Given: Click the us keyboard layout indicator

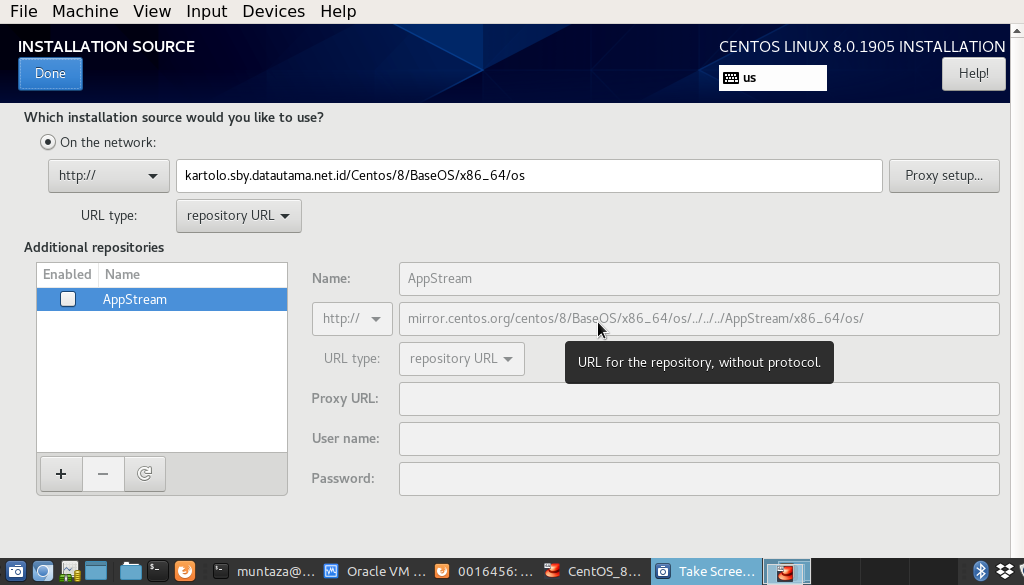Looking at the screenshot, I should point(772,78).
